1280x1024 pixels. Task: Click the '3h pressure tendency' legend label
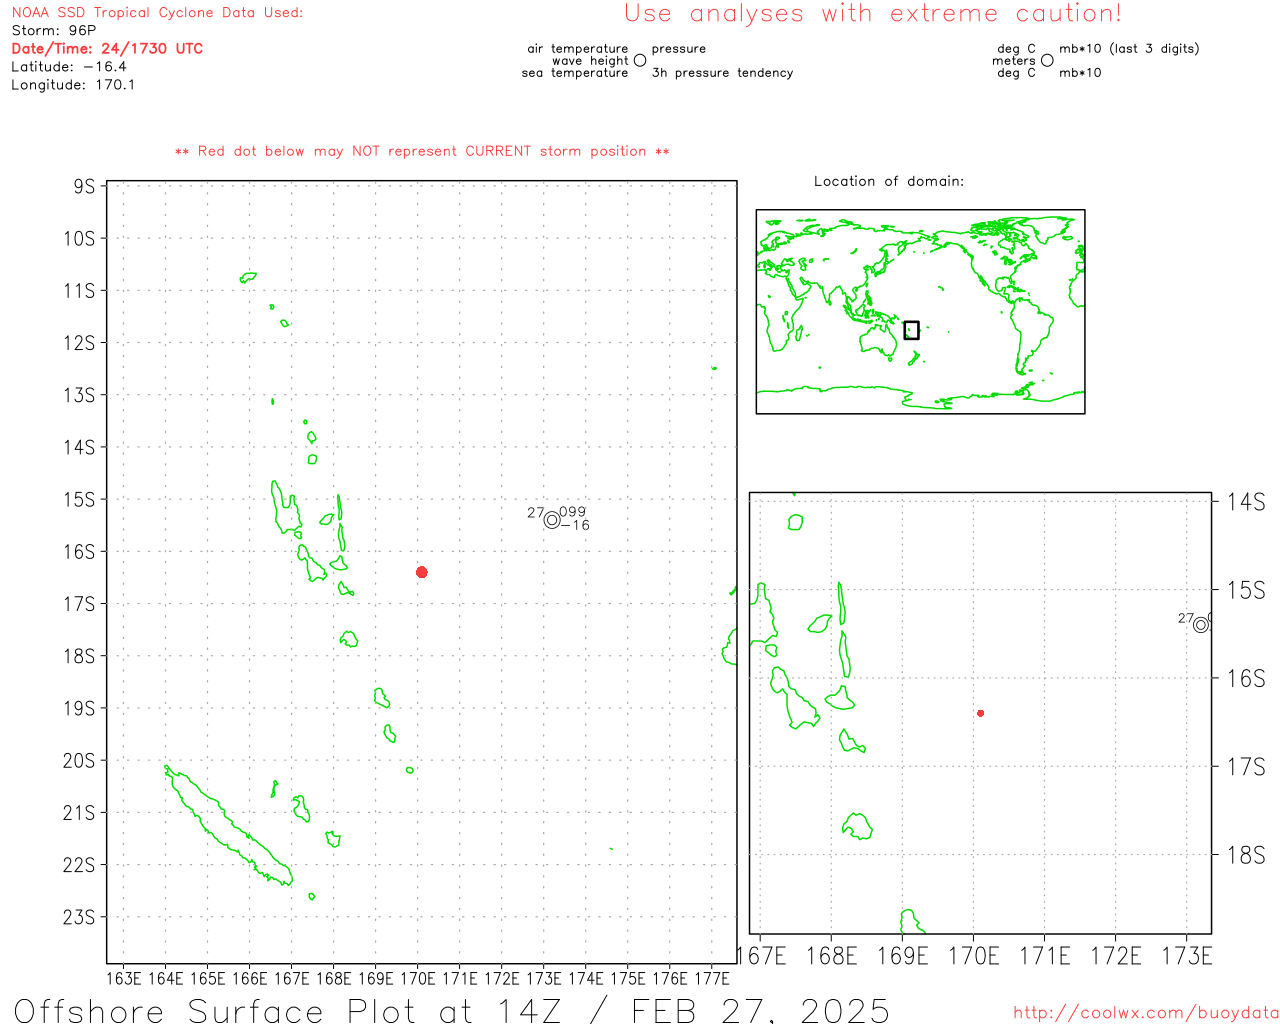tap(722, 73)
